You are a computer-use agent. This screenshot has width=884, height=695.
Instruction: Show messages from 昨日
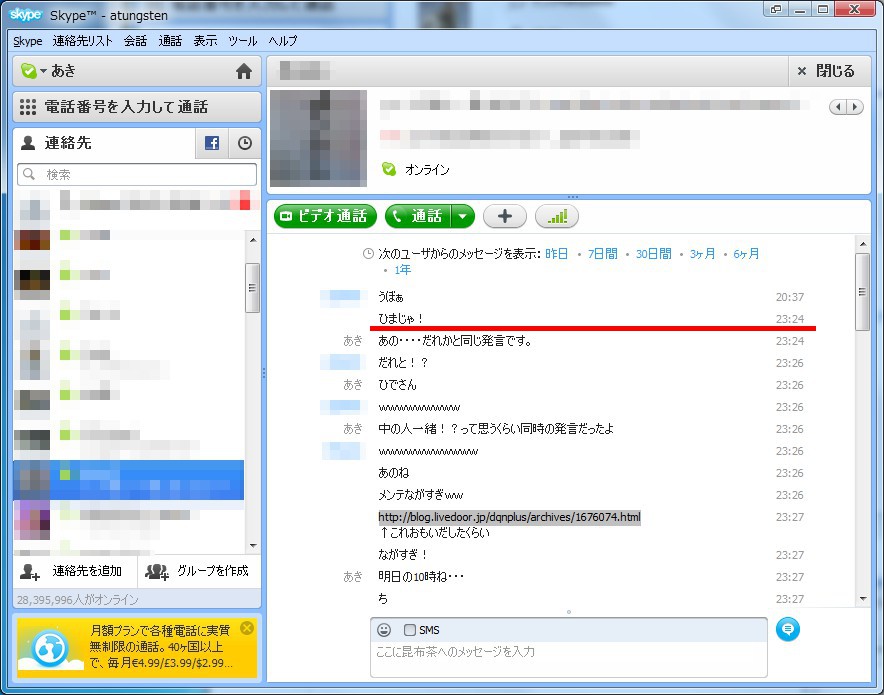point(556,254)
